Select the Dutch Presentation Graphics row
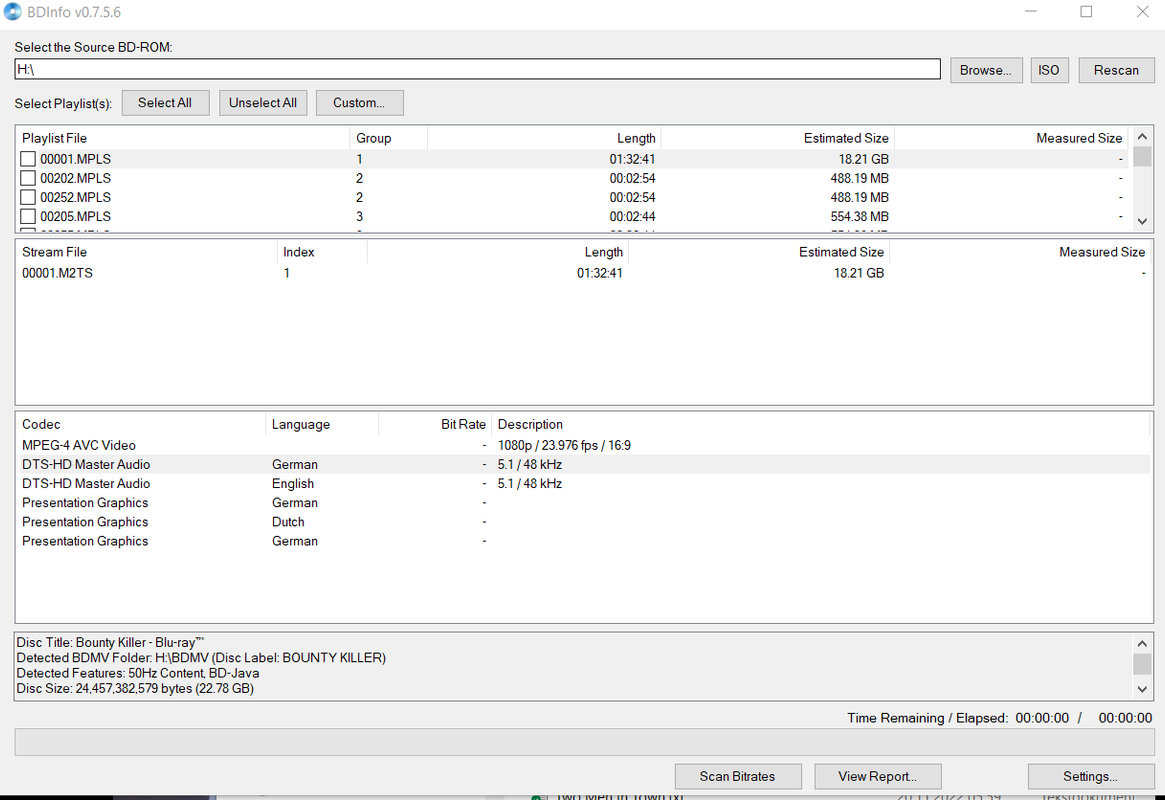The image size is (1165, 800). tap(583, 522)
